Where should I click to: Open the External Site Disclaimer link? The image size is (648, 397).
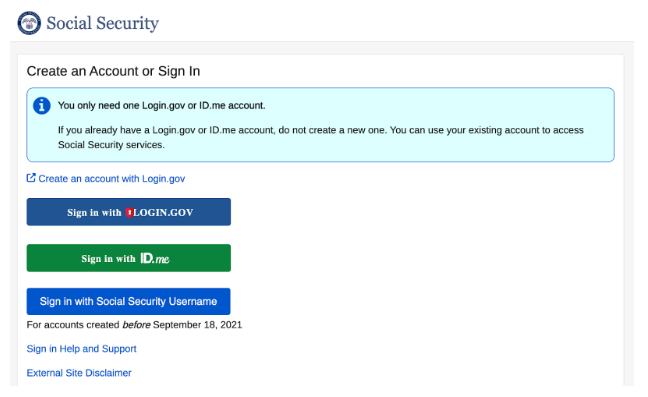[79, 373]
